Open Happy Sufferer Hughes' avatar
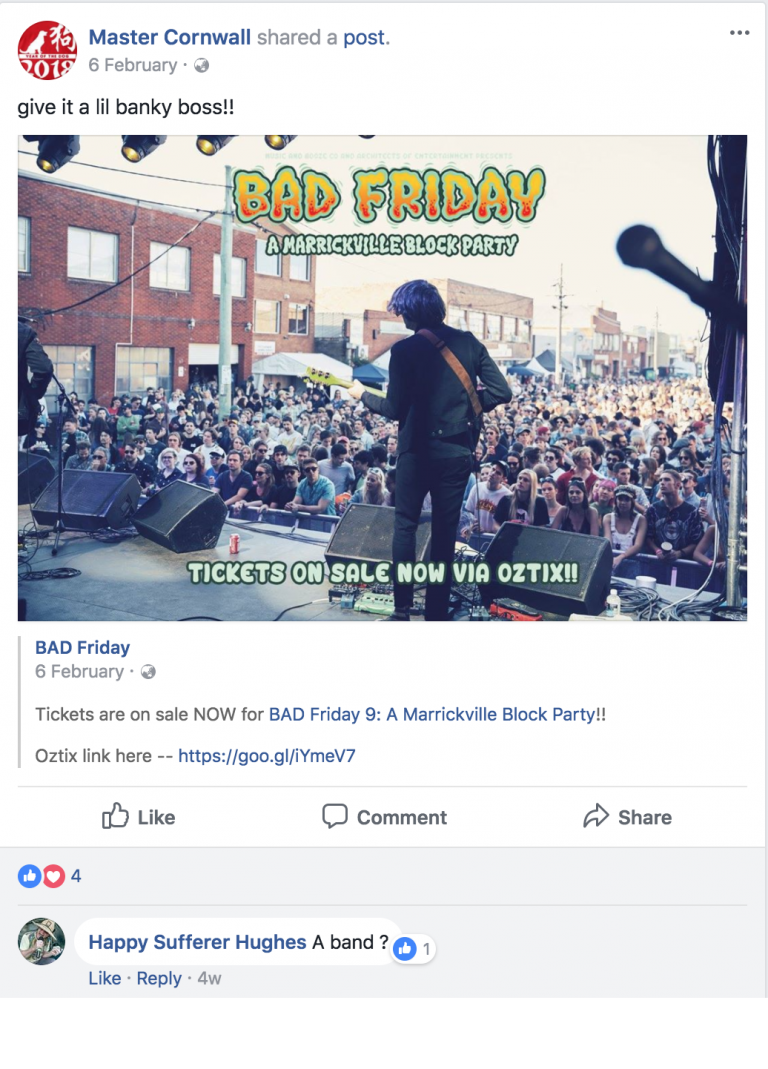 pyautogui.click(x=42, y=942)
